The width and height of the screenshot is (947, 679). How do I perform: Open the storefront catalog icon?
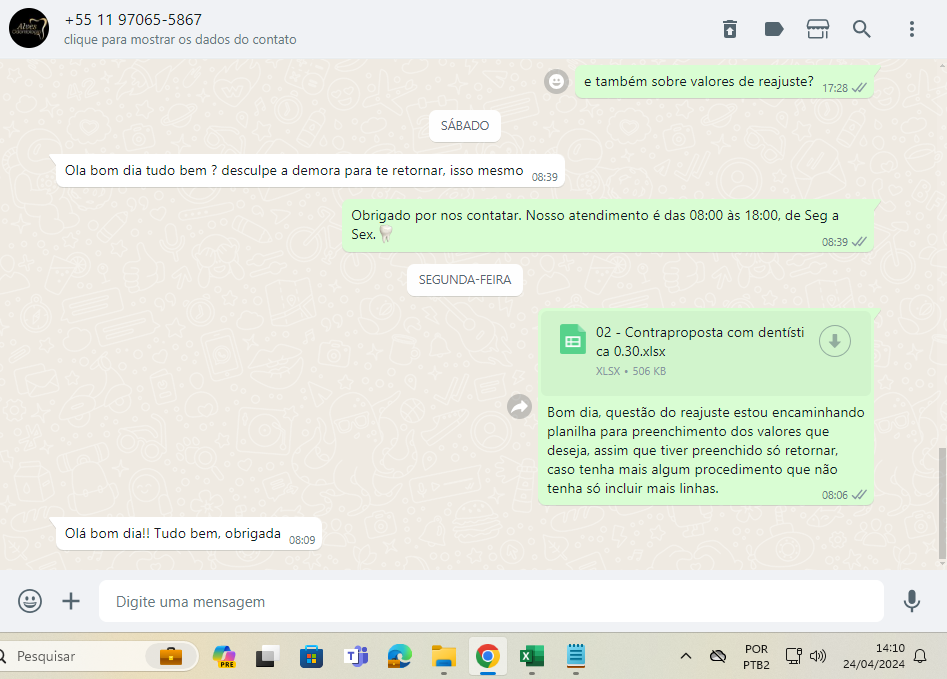[818, 29]
